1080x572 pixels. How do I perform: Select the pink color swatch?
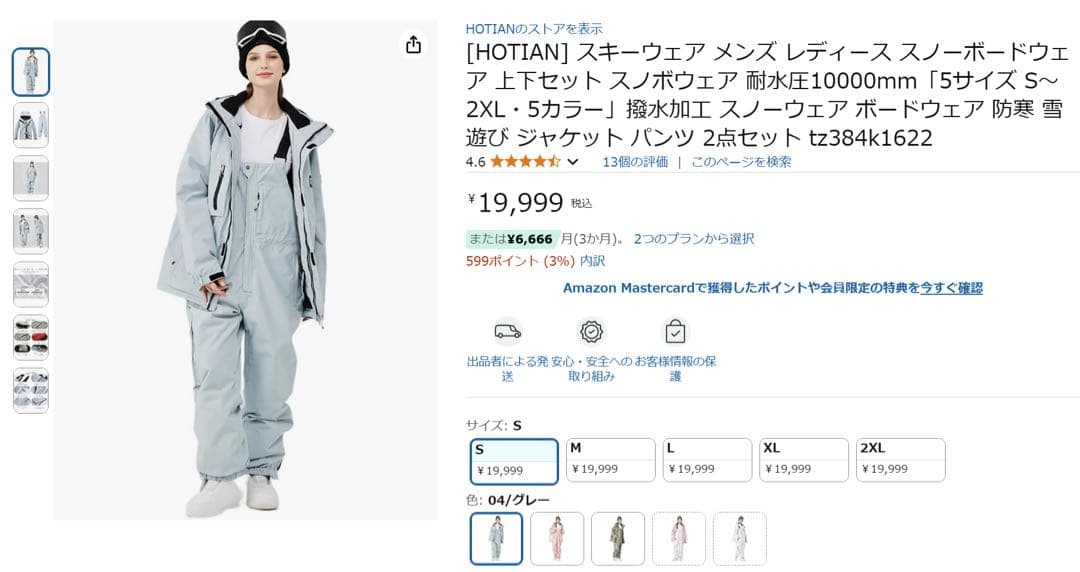coord(557,538)
